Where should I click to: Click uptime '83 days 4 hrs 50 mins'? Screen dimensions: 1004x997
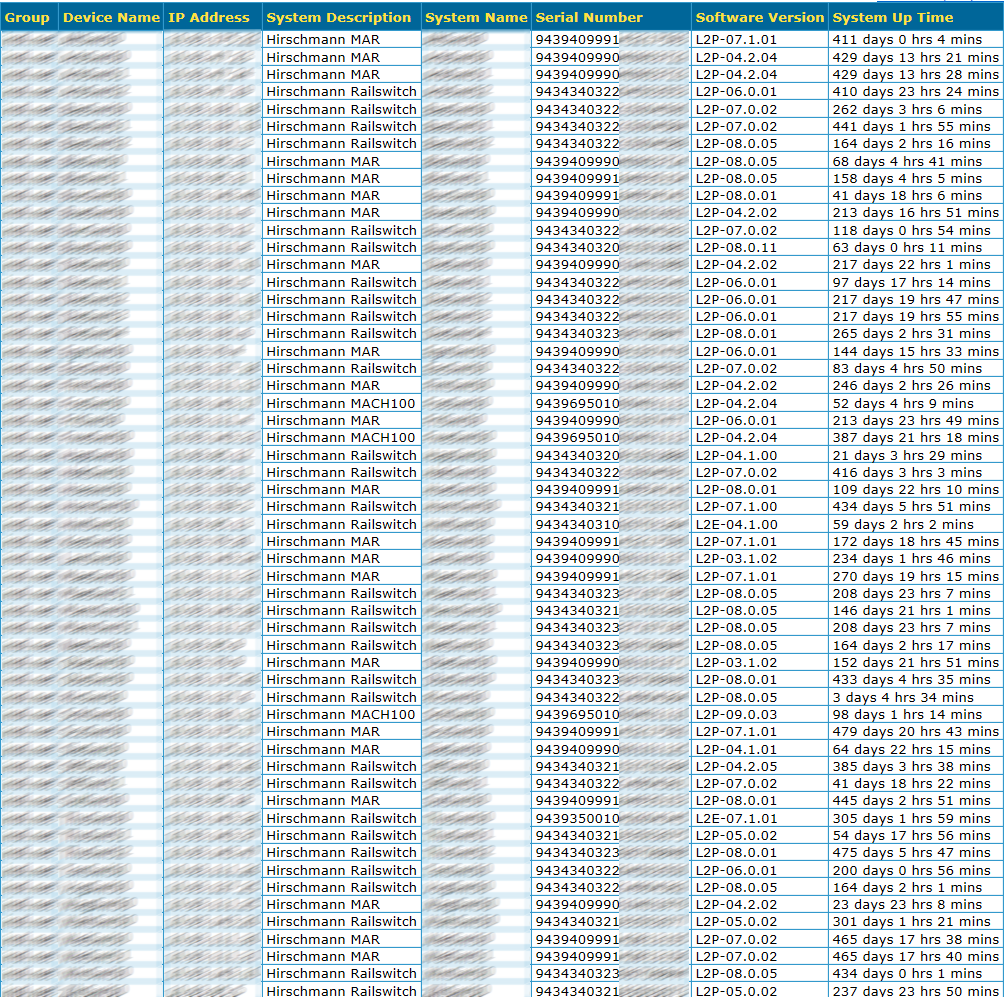[907, 368]
